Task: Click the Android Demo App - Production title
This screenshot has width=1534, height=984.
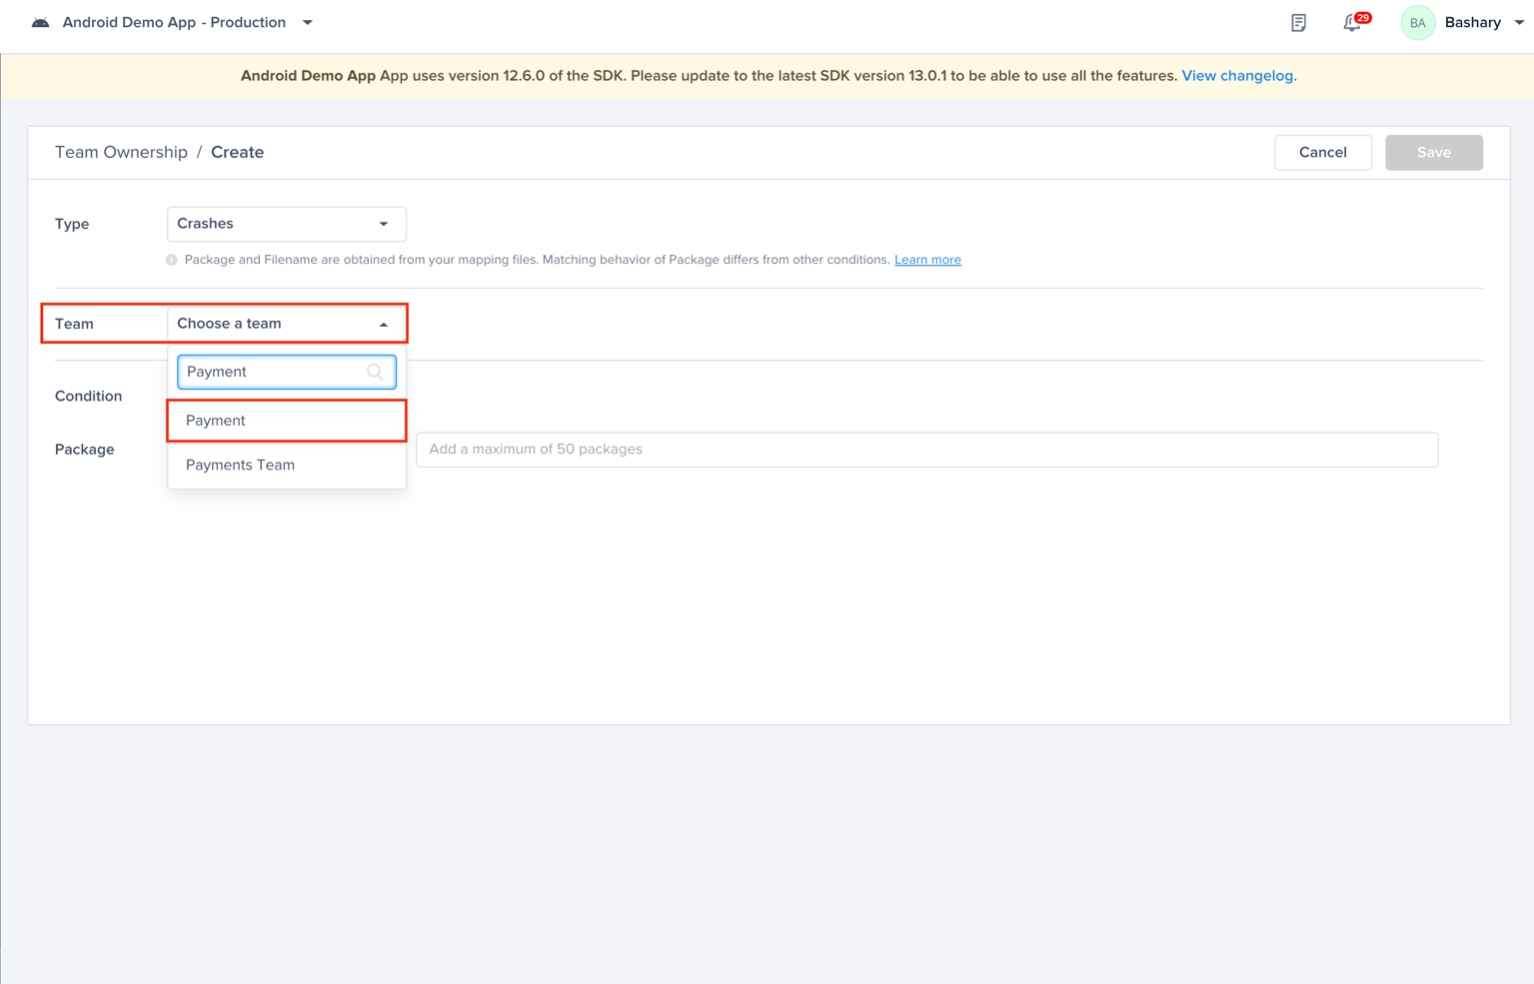Action: [x=174, y=23]
